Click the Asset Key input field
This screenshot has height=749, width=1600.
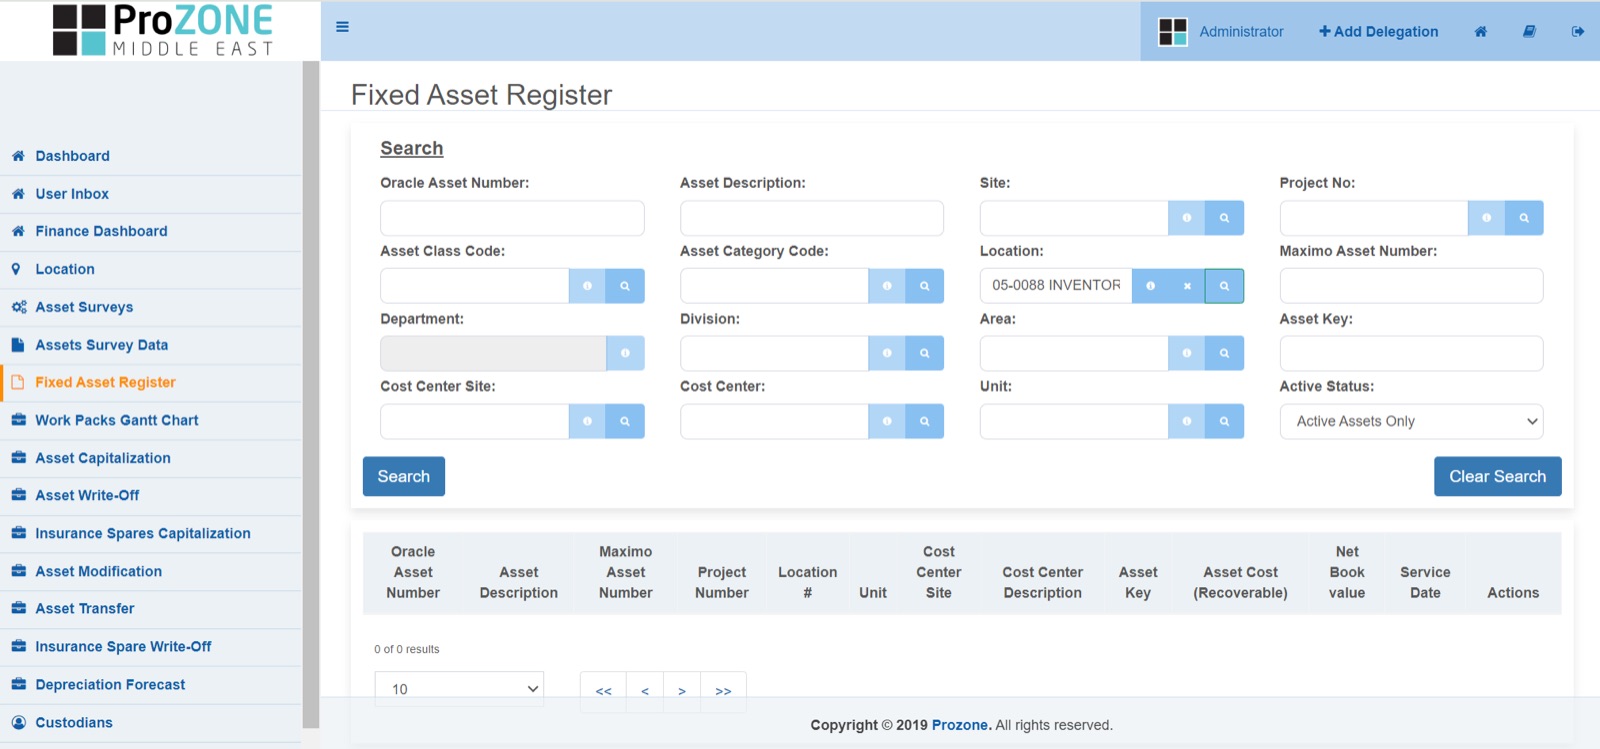[x=1411, y=353]
